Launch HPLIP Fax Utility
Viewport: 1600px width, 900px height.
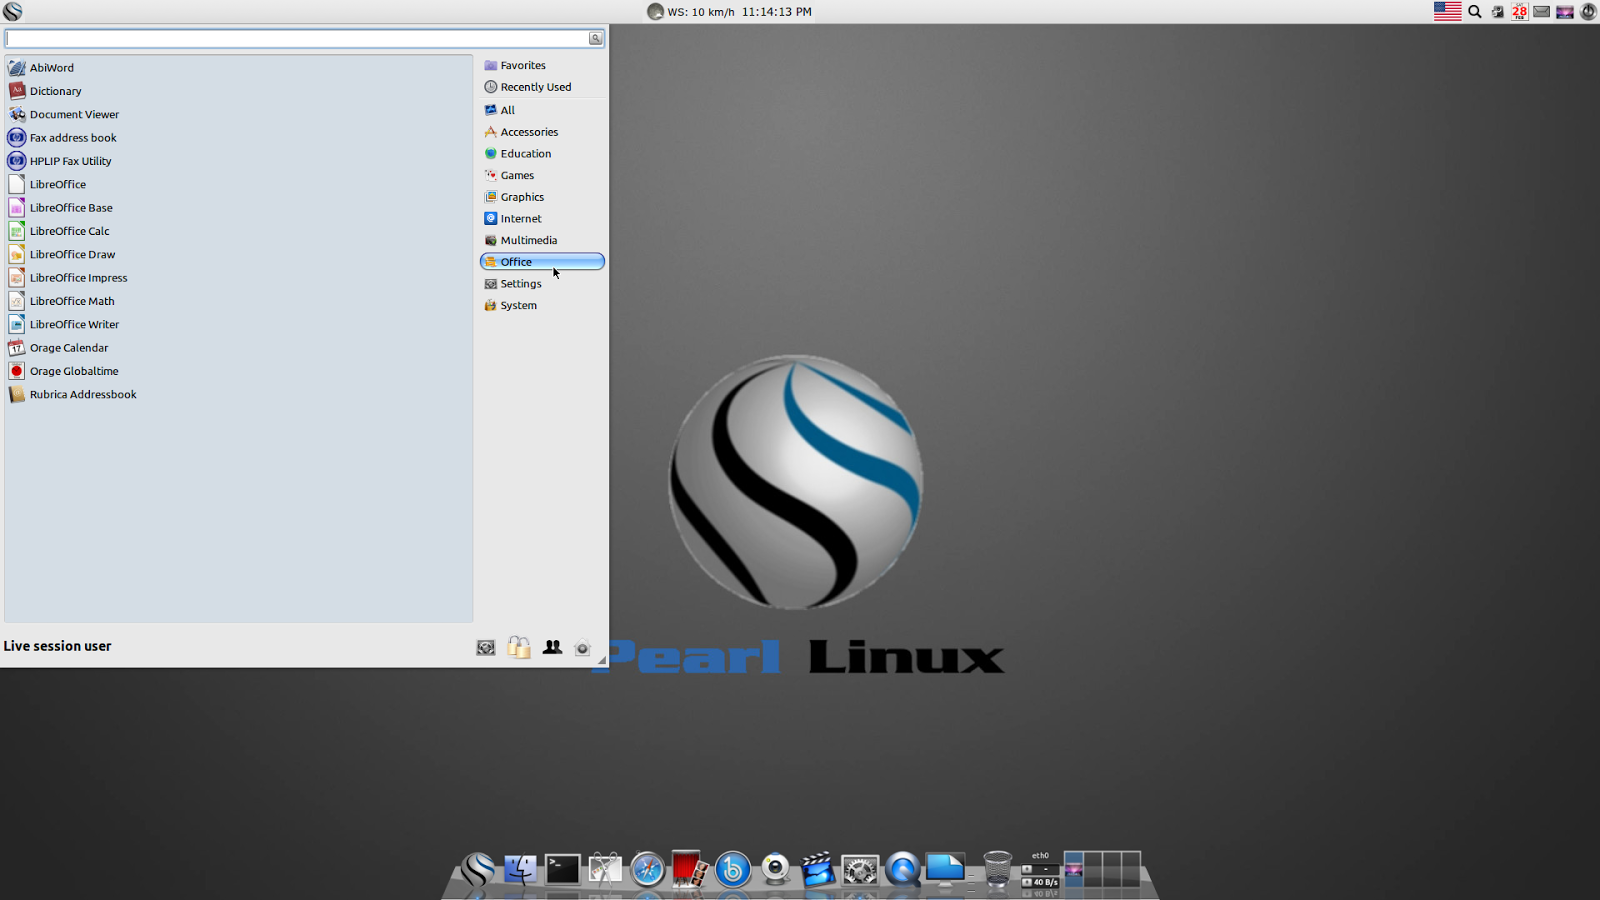tap(60, 161)
